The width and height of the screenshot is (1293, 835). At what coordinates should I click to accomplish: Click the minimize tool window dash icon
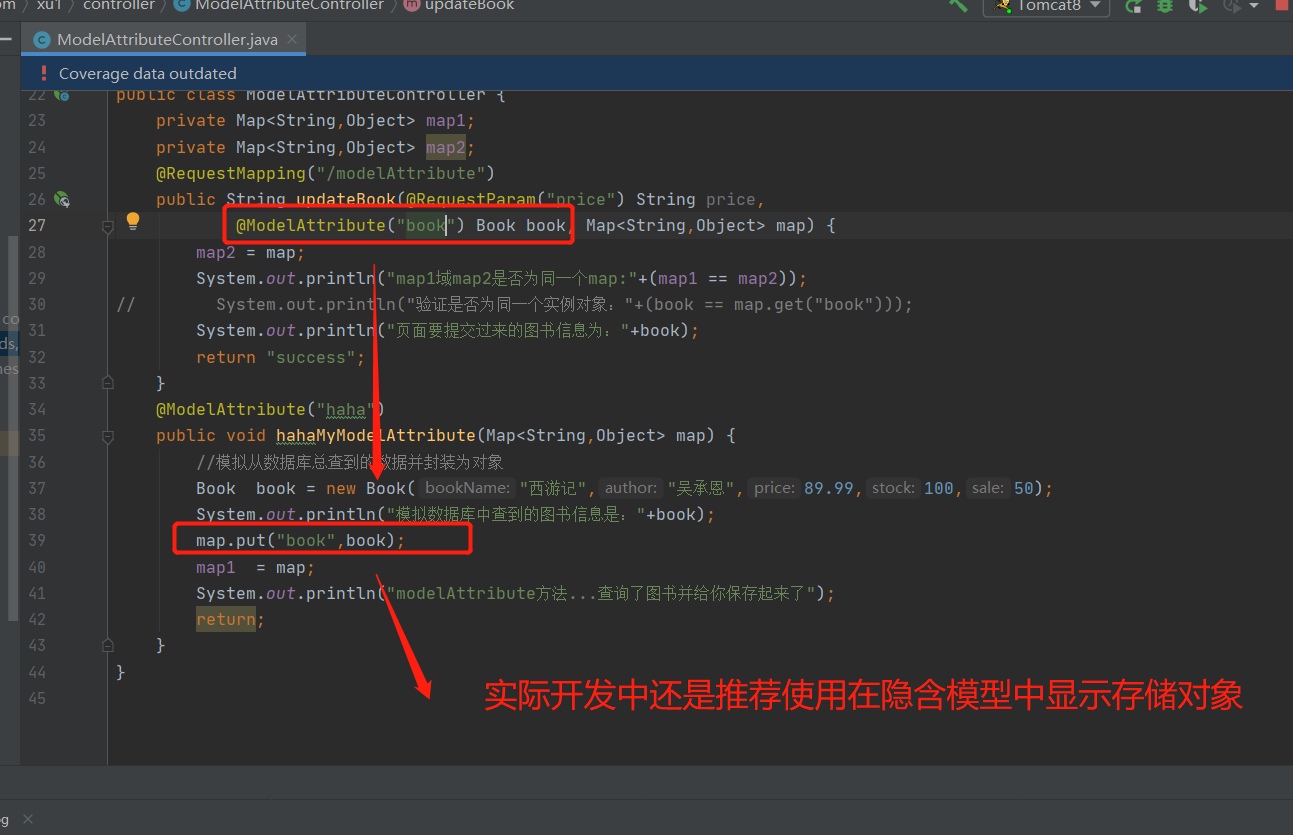pyautogui.click(x=8, y=37)
